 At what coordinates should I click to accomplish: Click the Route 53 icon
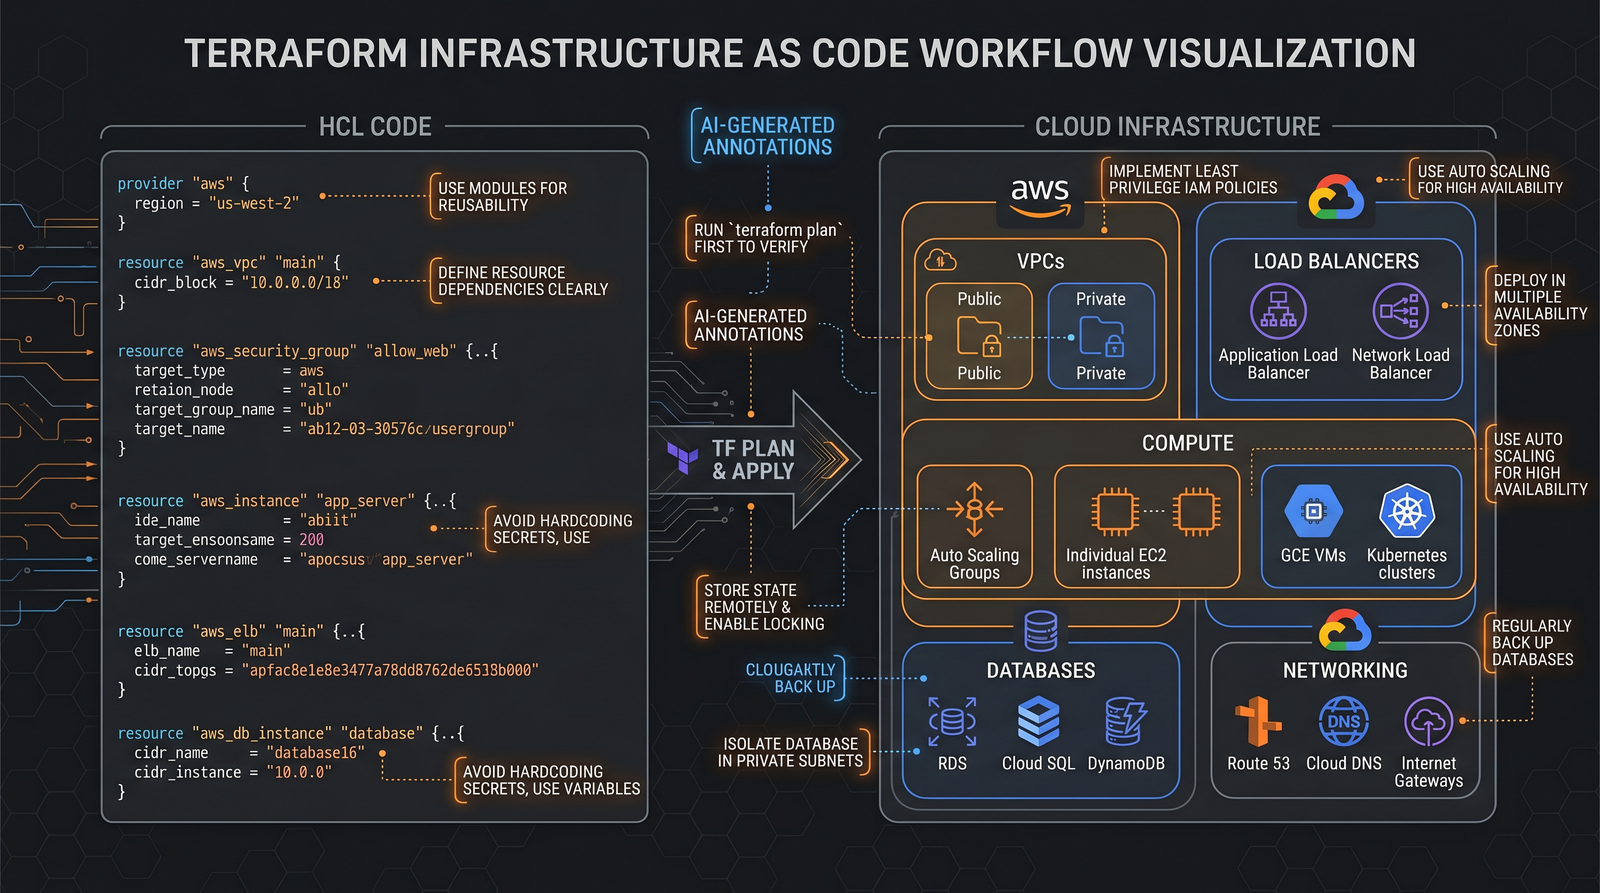1258,722
